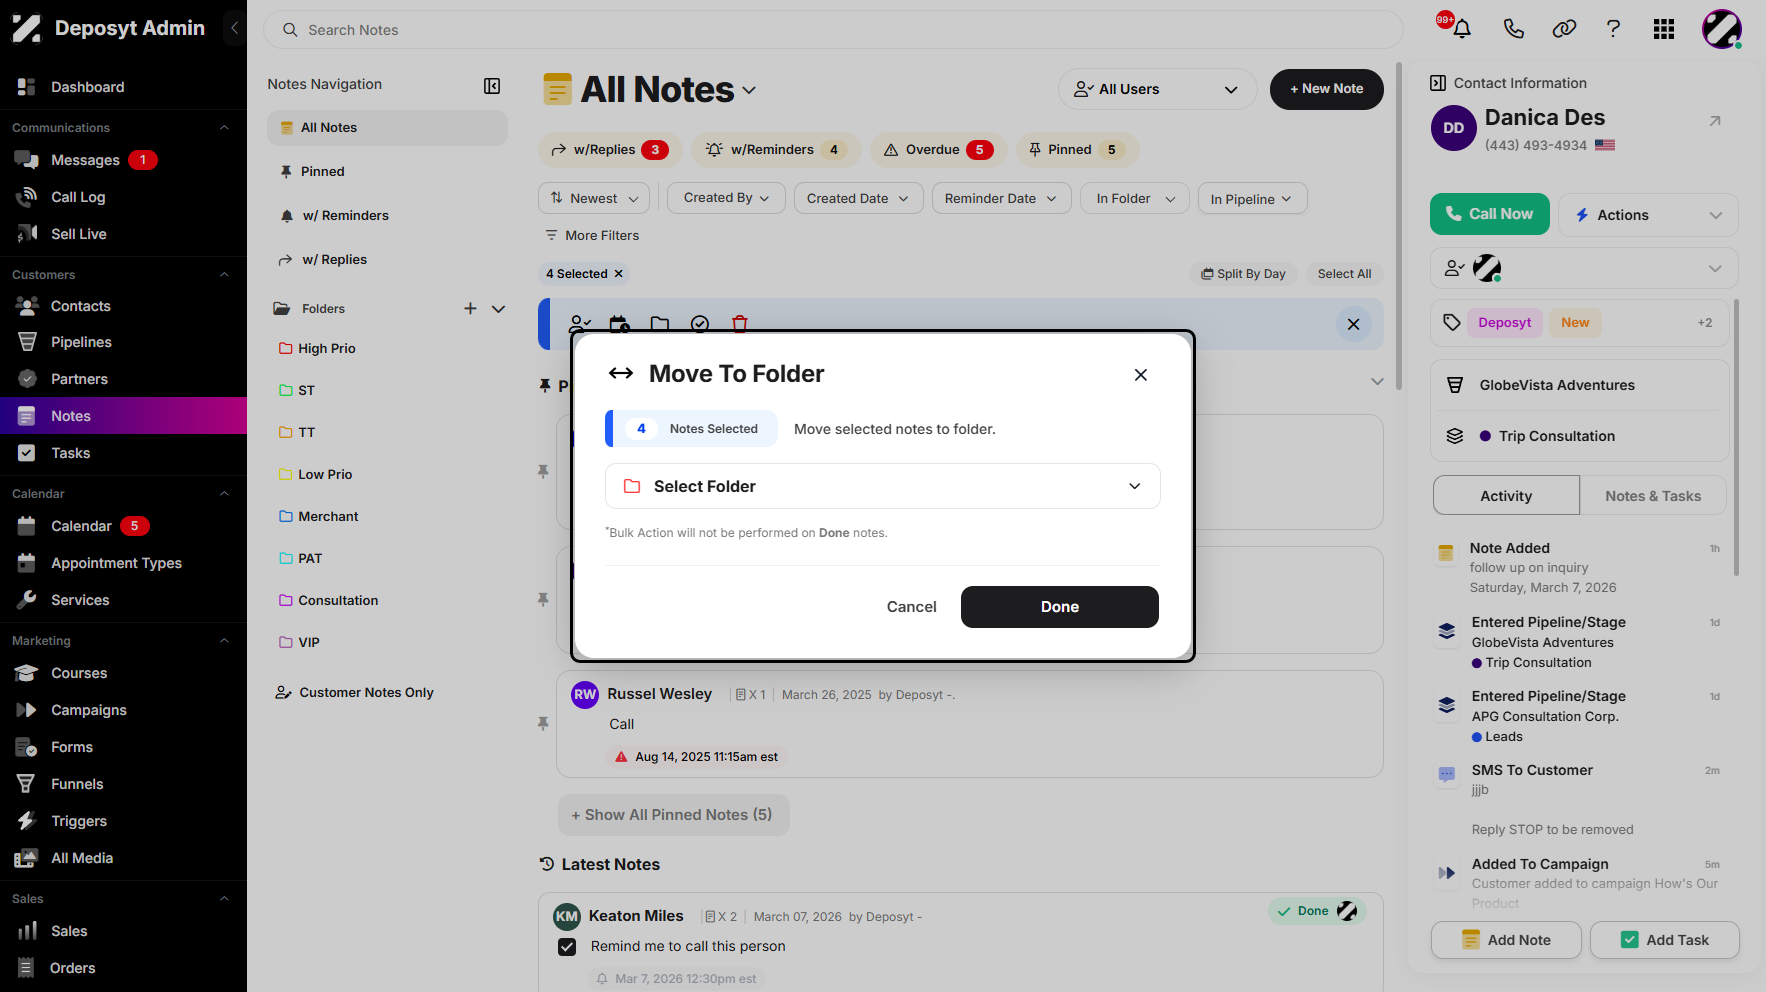Open the All Users dropdown
This screenshot has height=992, width=1766.
click(1157, 89)
